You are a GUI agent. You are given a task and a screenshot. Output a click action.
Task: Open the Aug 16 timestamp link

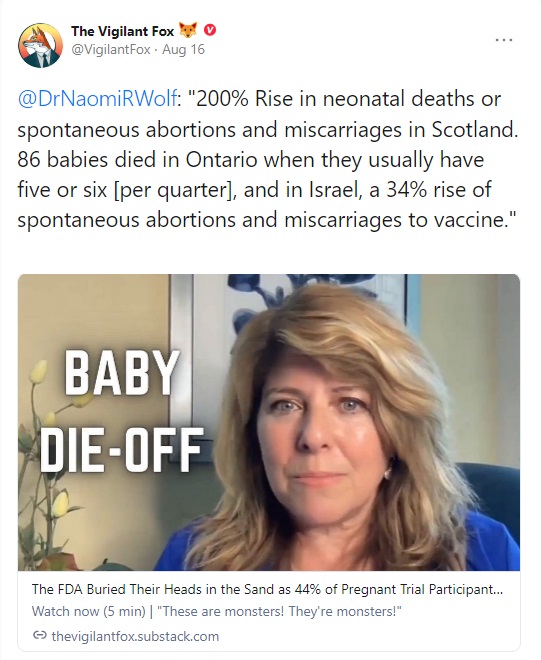point(184,50)
